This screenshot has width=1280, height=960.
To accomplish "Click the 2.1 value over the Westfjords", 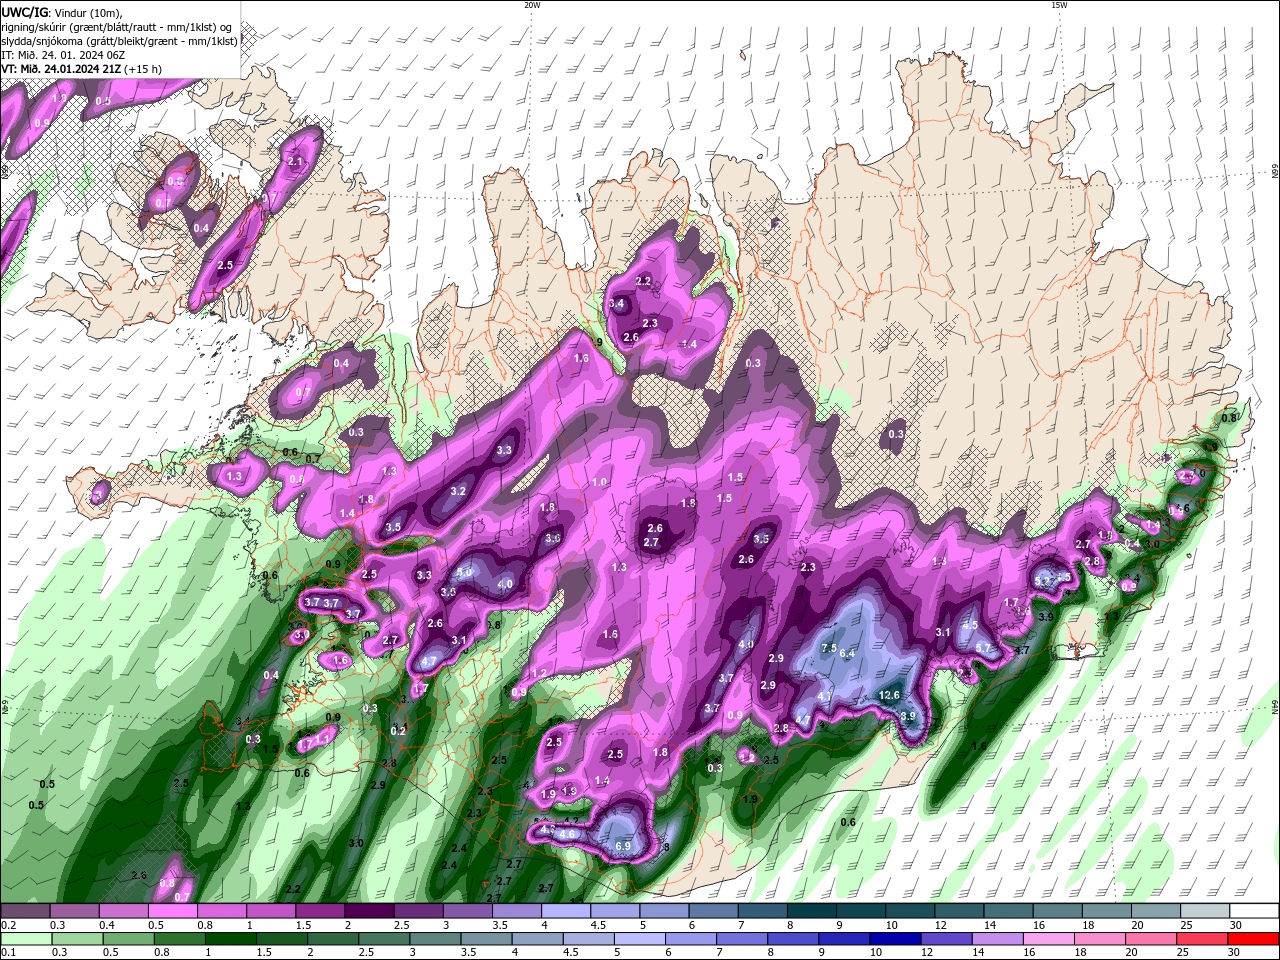I will click(295, 161).
